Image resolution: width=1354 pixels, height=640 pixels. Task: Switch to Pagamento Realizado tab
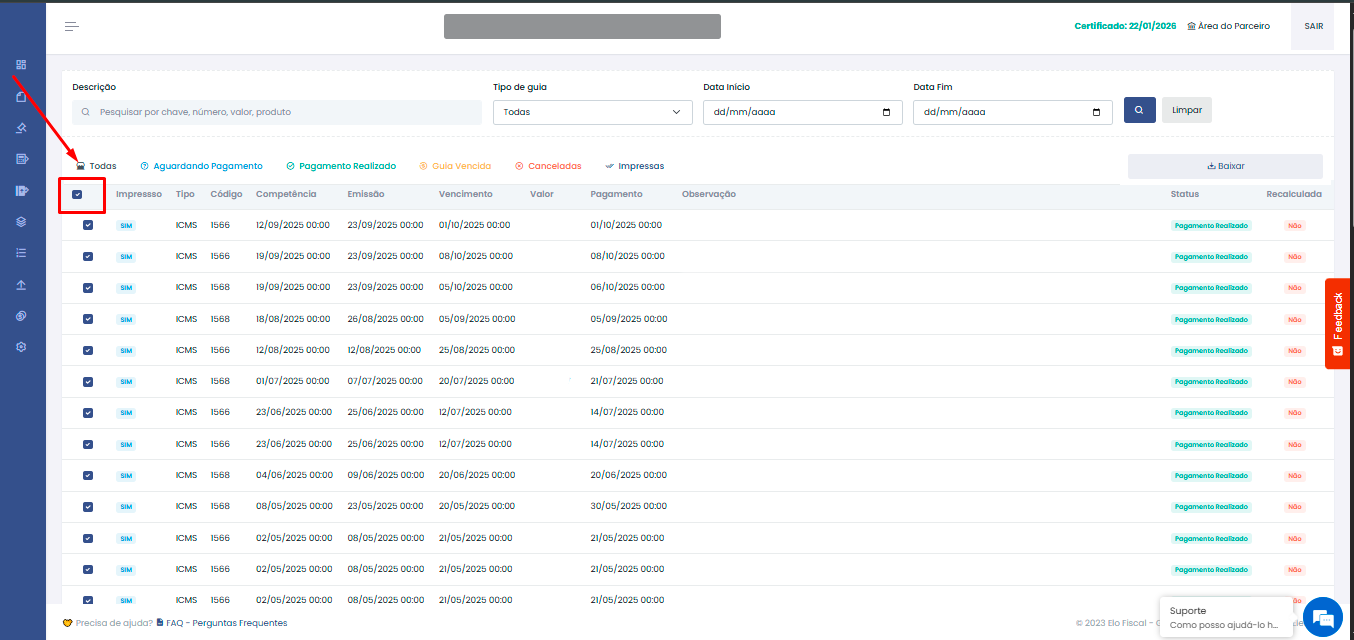(341, 166)
